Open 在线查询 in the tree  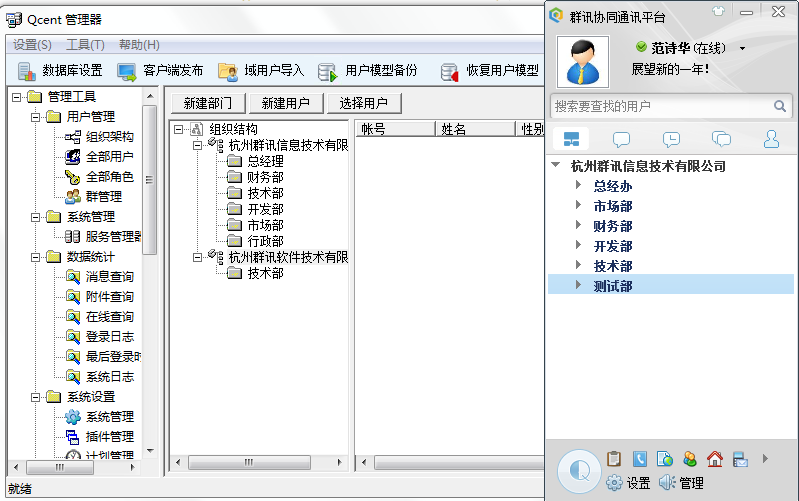(x=109, y=317)
